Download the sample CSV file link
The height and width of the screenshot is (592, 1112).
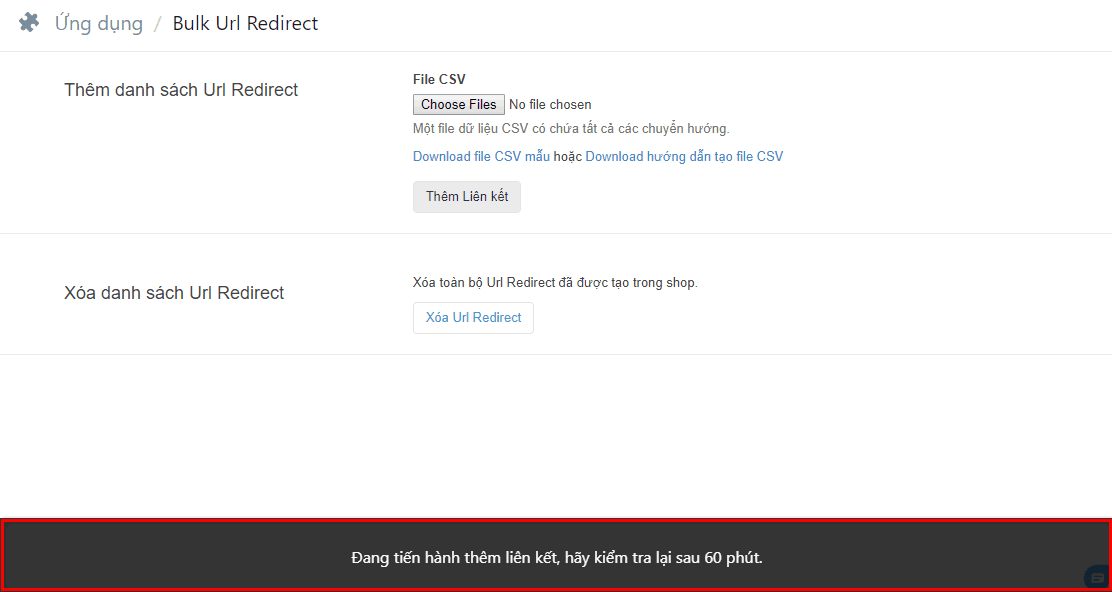click(481, 156)
